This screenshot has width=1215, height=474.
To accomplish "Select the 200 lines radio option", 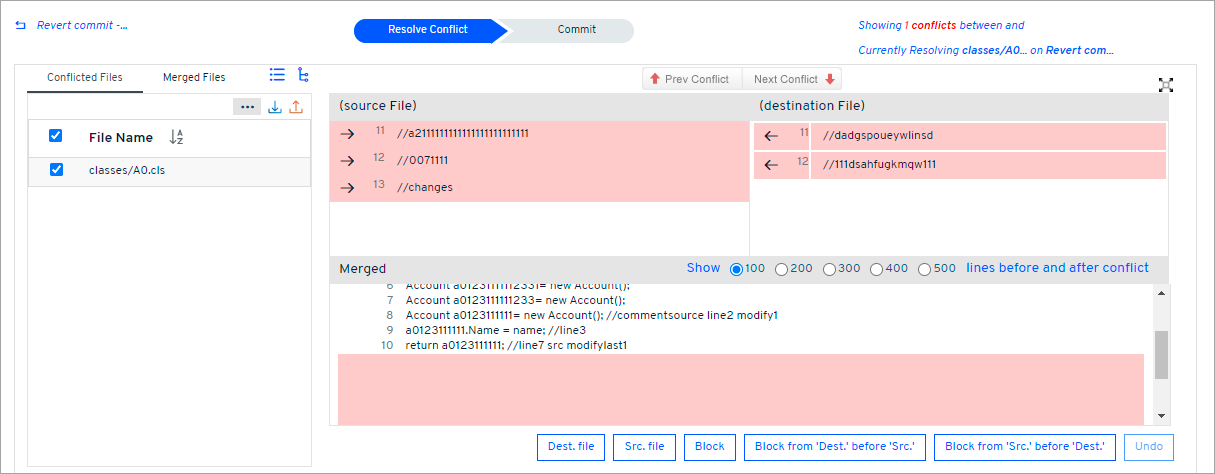I will pos(782,269).
